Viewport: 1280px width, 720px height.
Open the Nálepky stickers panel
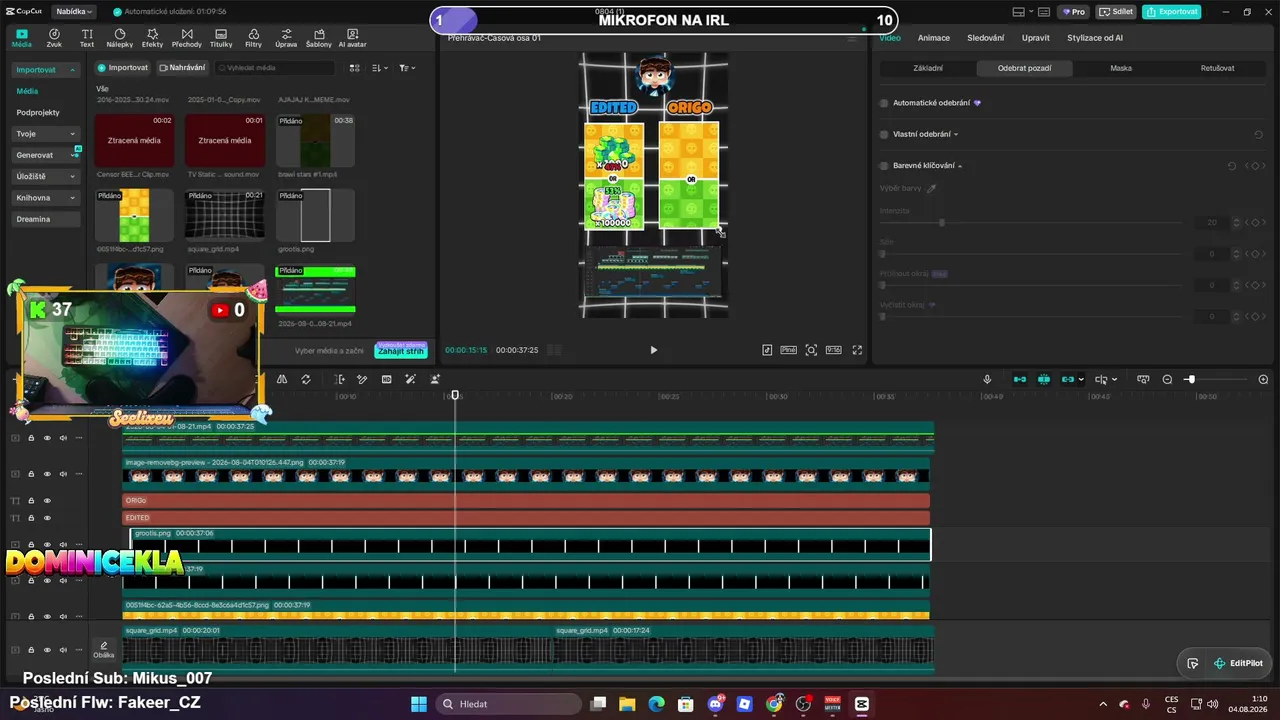(x=120, y=38)
